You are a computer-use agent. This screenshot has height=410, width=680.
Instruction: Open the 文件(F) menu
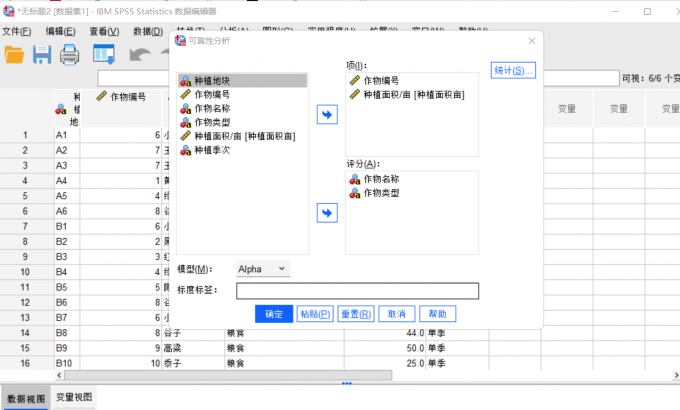click(17, 32)
